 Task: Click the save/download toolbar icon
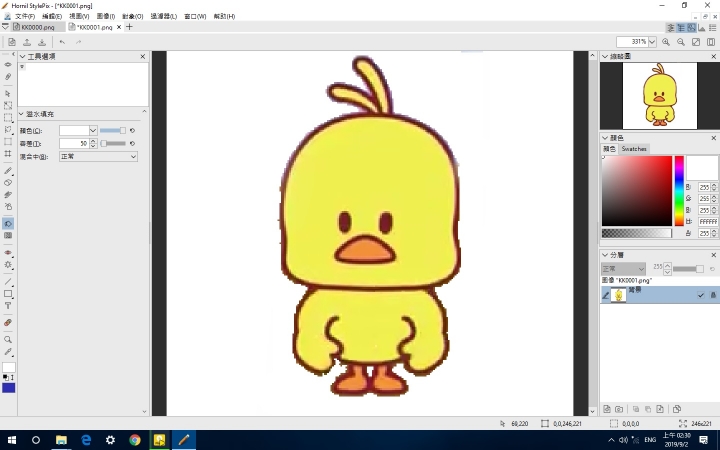(42, 42)
